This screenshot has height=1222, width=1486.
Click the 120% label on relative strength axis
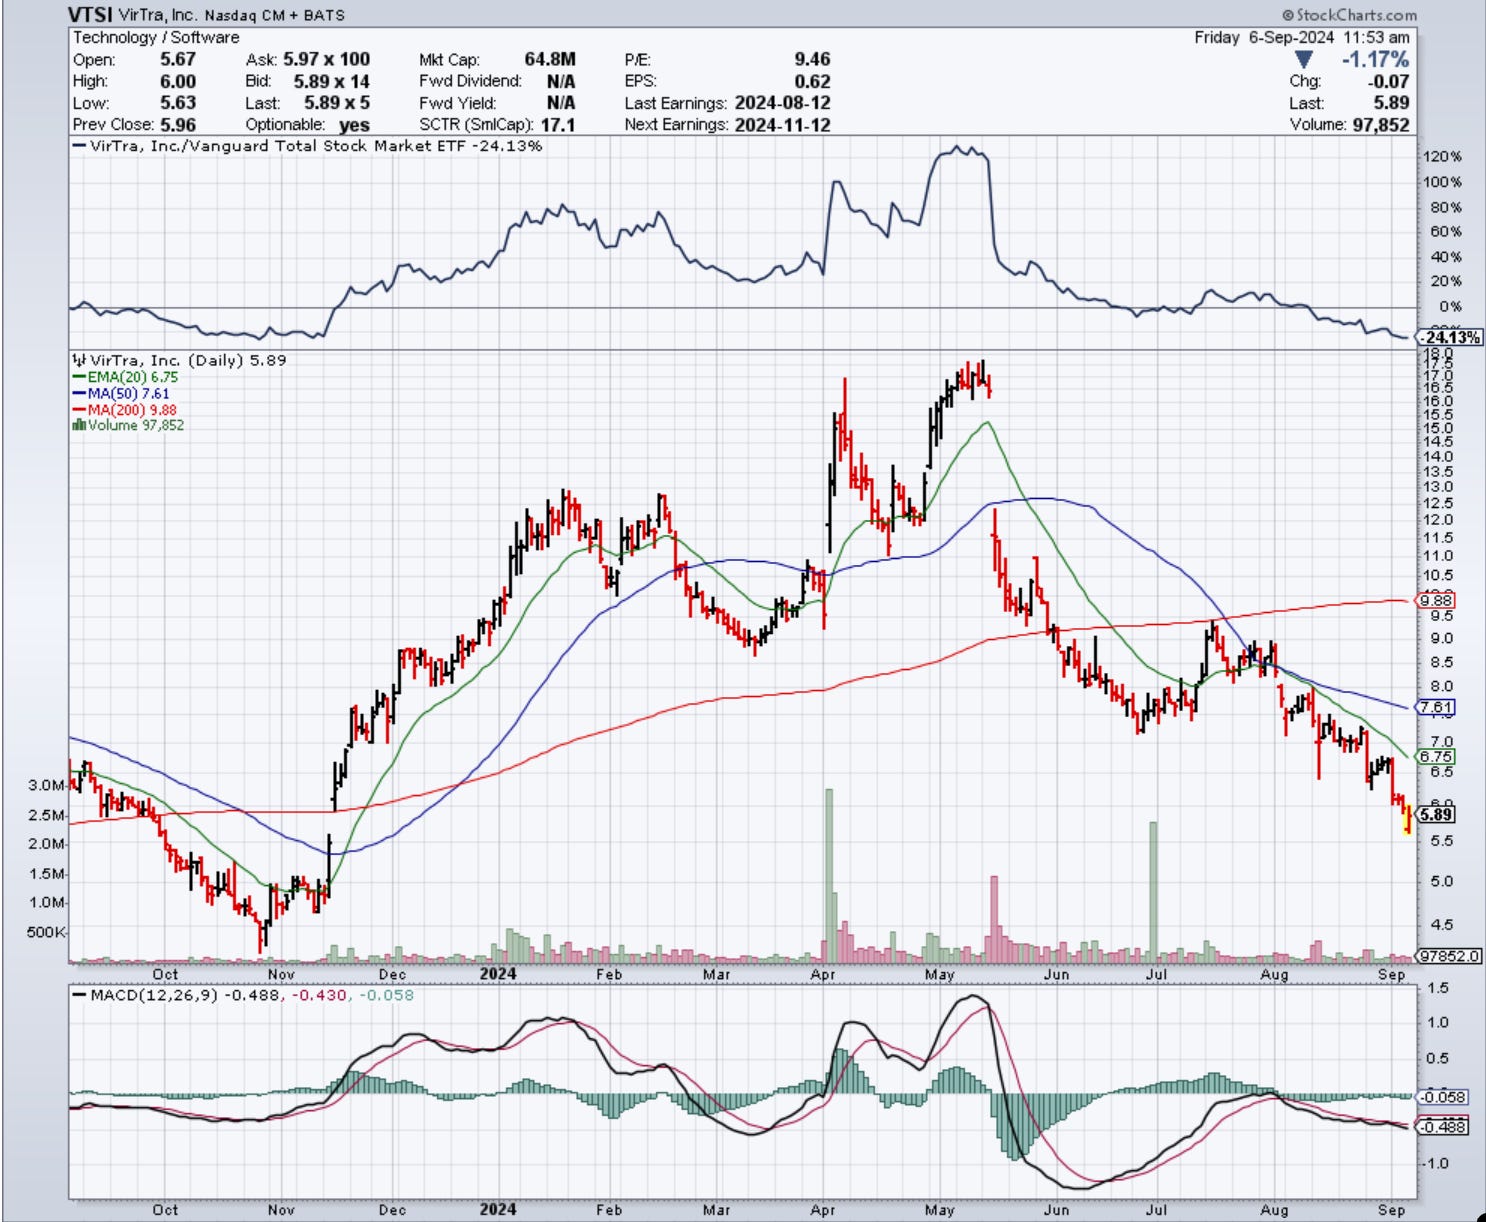point(1442,157)
